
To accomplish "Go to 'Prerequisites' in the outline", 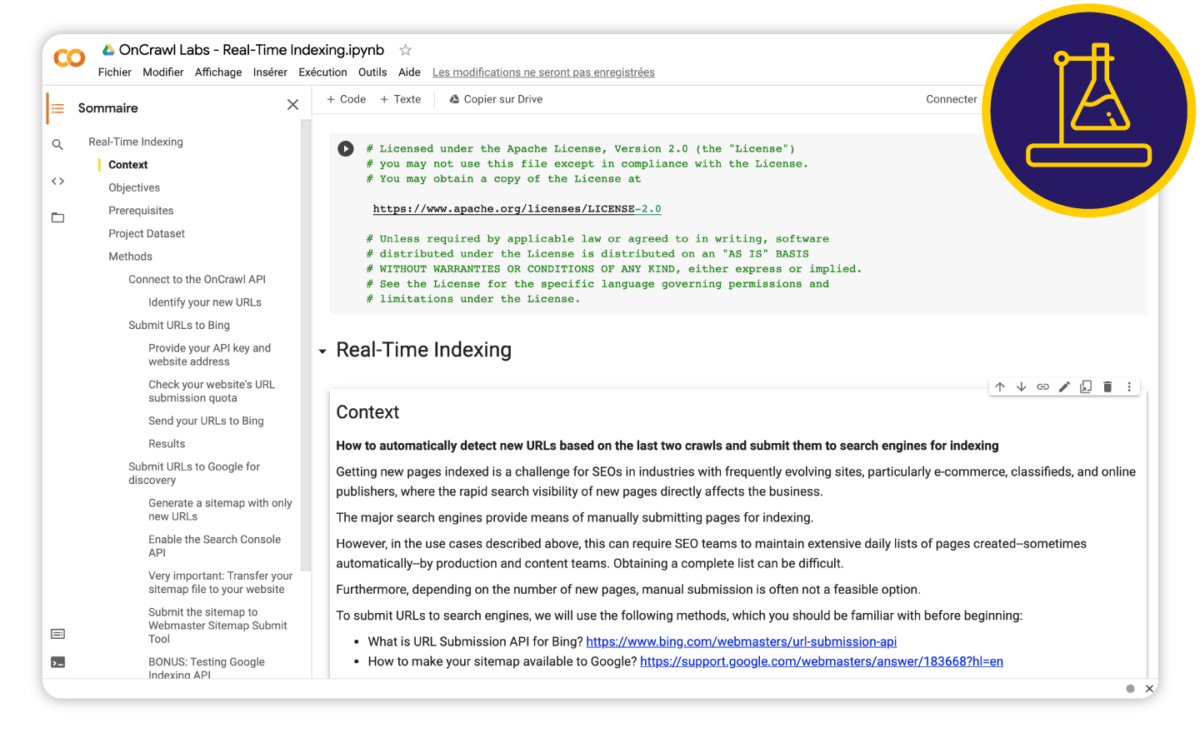I will 141,211.
